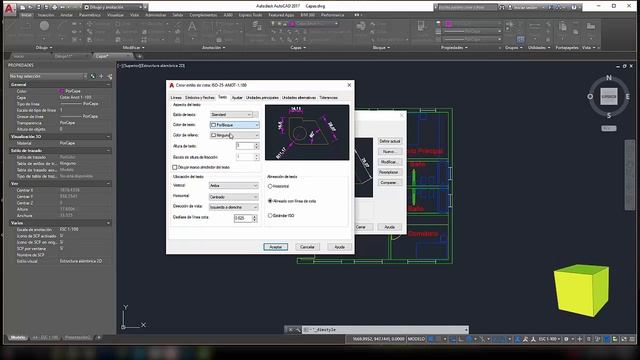Select the Horizontal text alignment radio
640x360 pixels.
(x=270, y=186)
